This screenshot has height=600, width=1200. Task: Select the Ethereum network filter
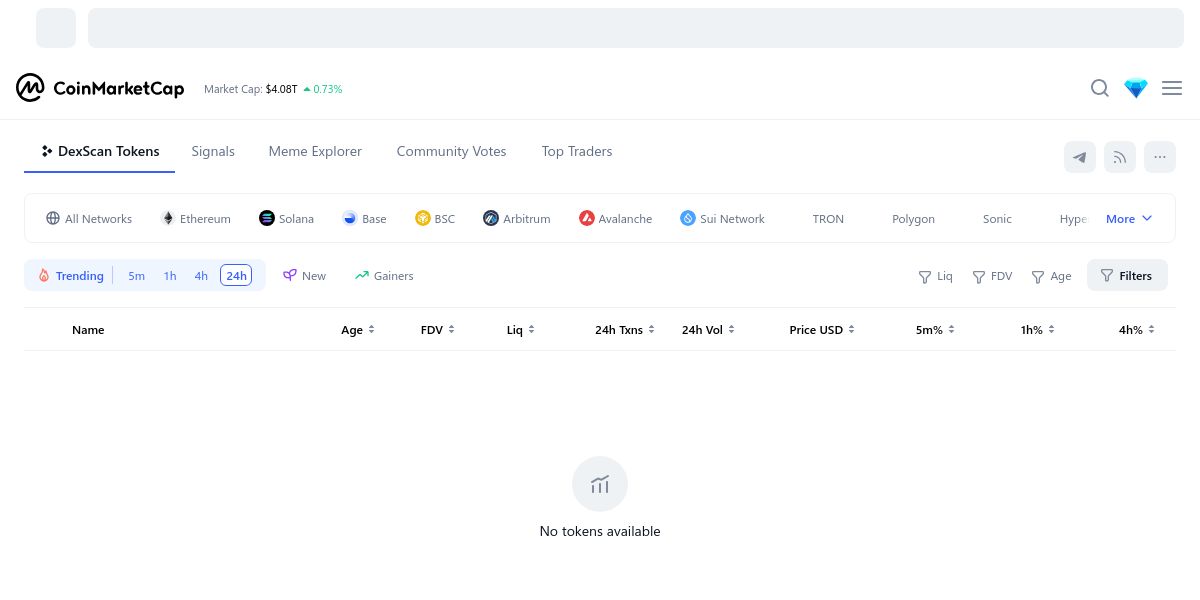point(196,218)
